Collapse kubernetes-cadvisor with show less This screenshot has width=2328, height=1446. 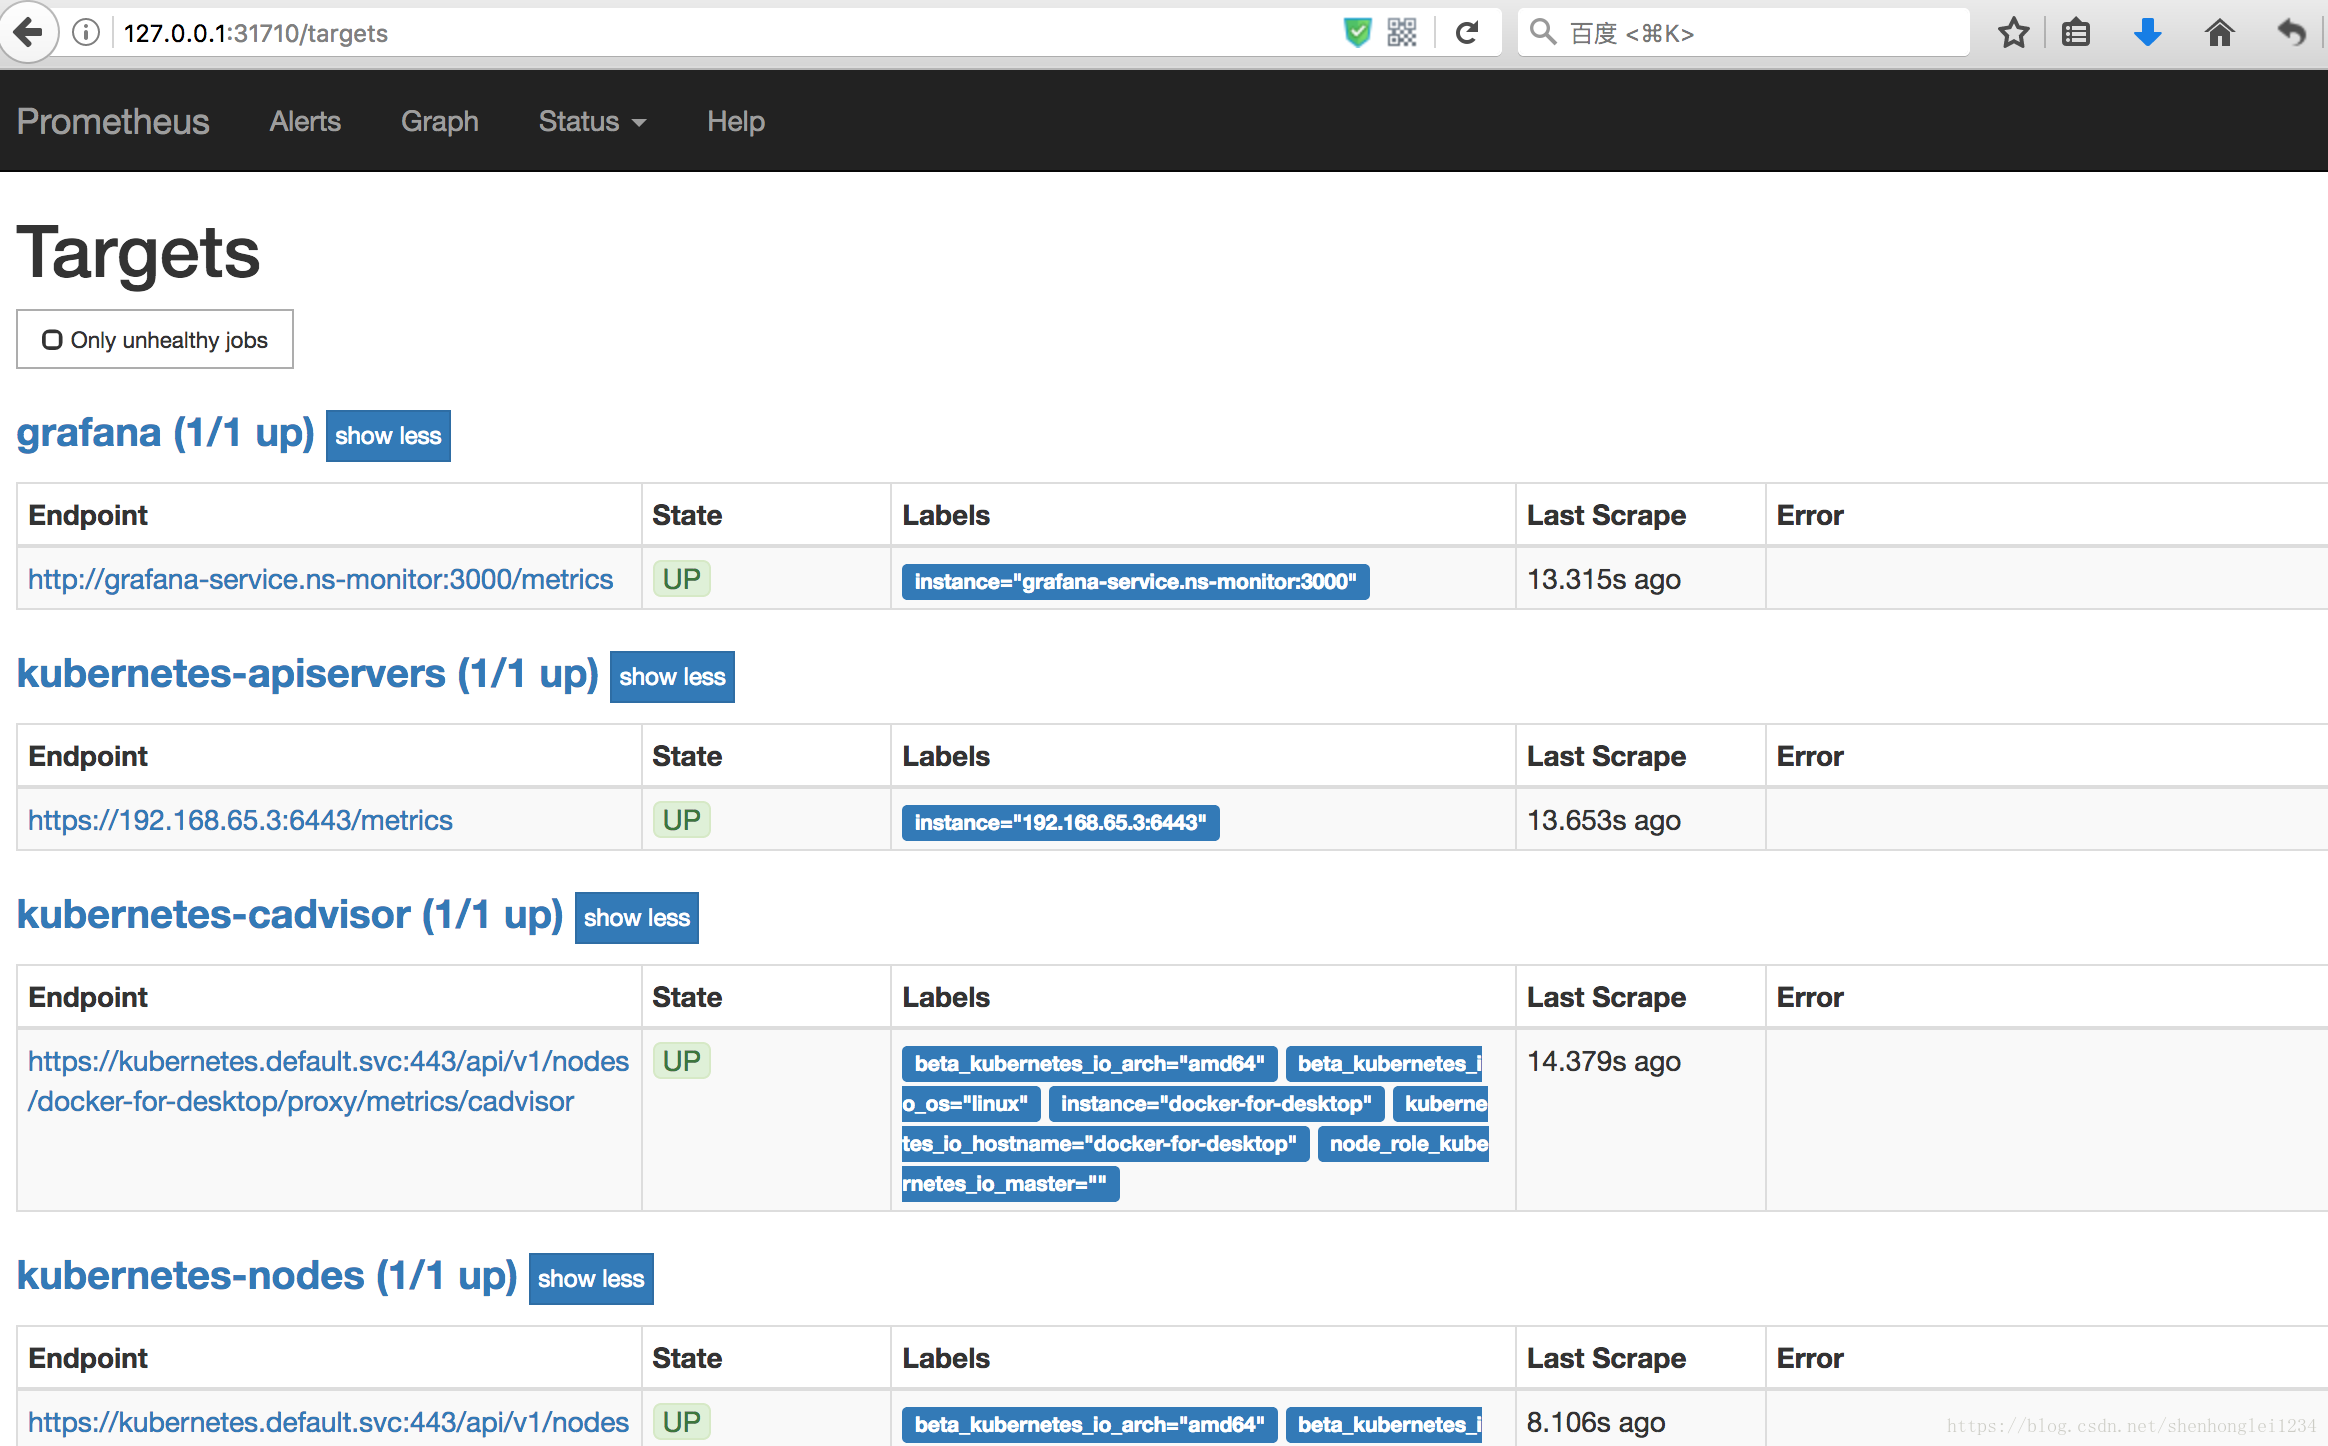(637, 918)
